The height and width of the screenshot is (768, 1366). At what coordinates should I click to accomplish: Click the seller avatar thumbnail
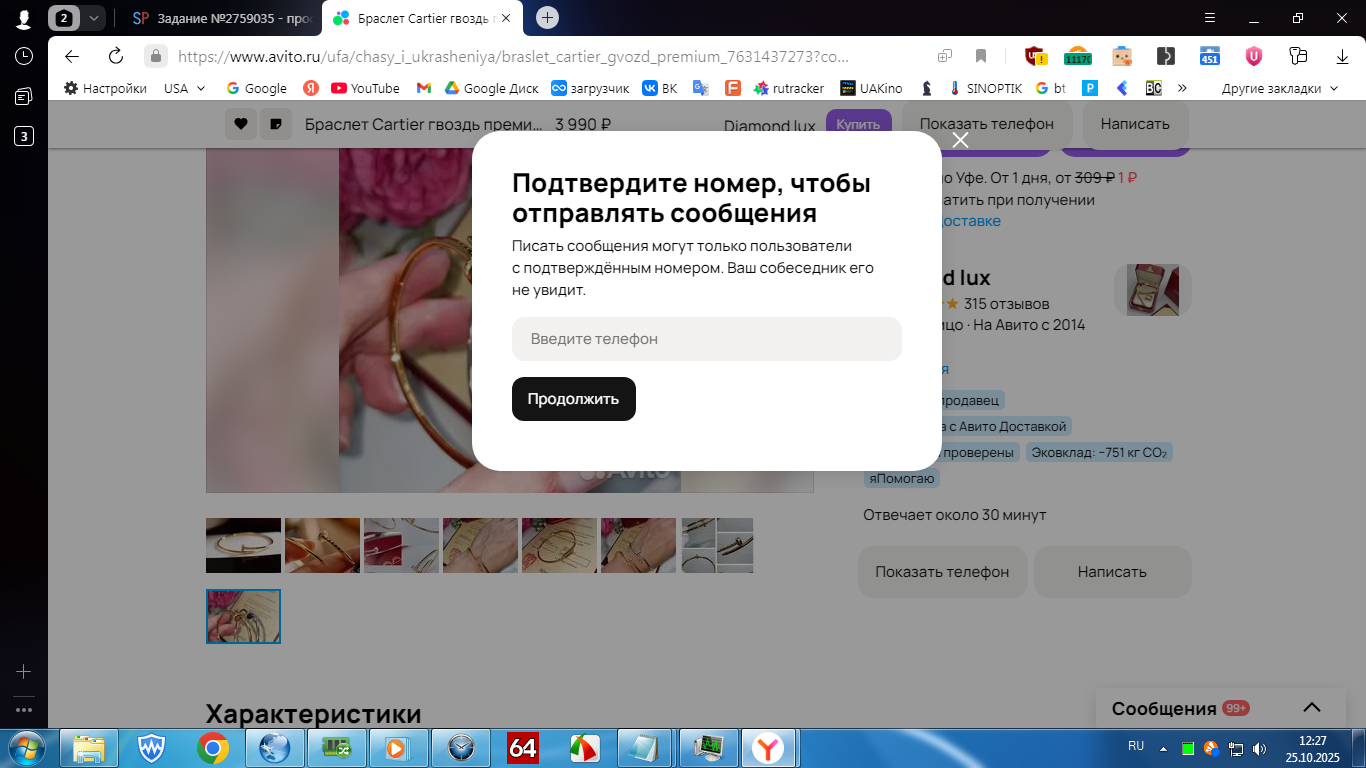[1152, 290]
